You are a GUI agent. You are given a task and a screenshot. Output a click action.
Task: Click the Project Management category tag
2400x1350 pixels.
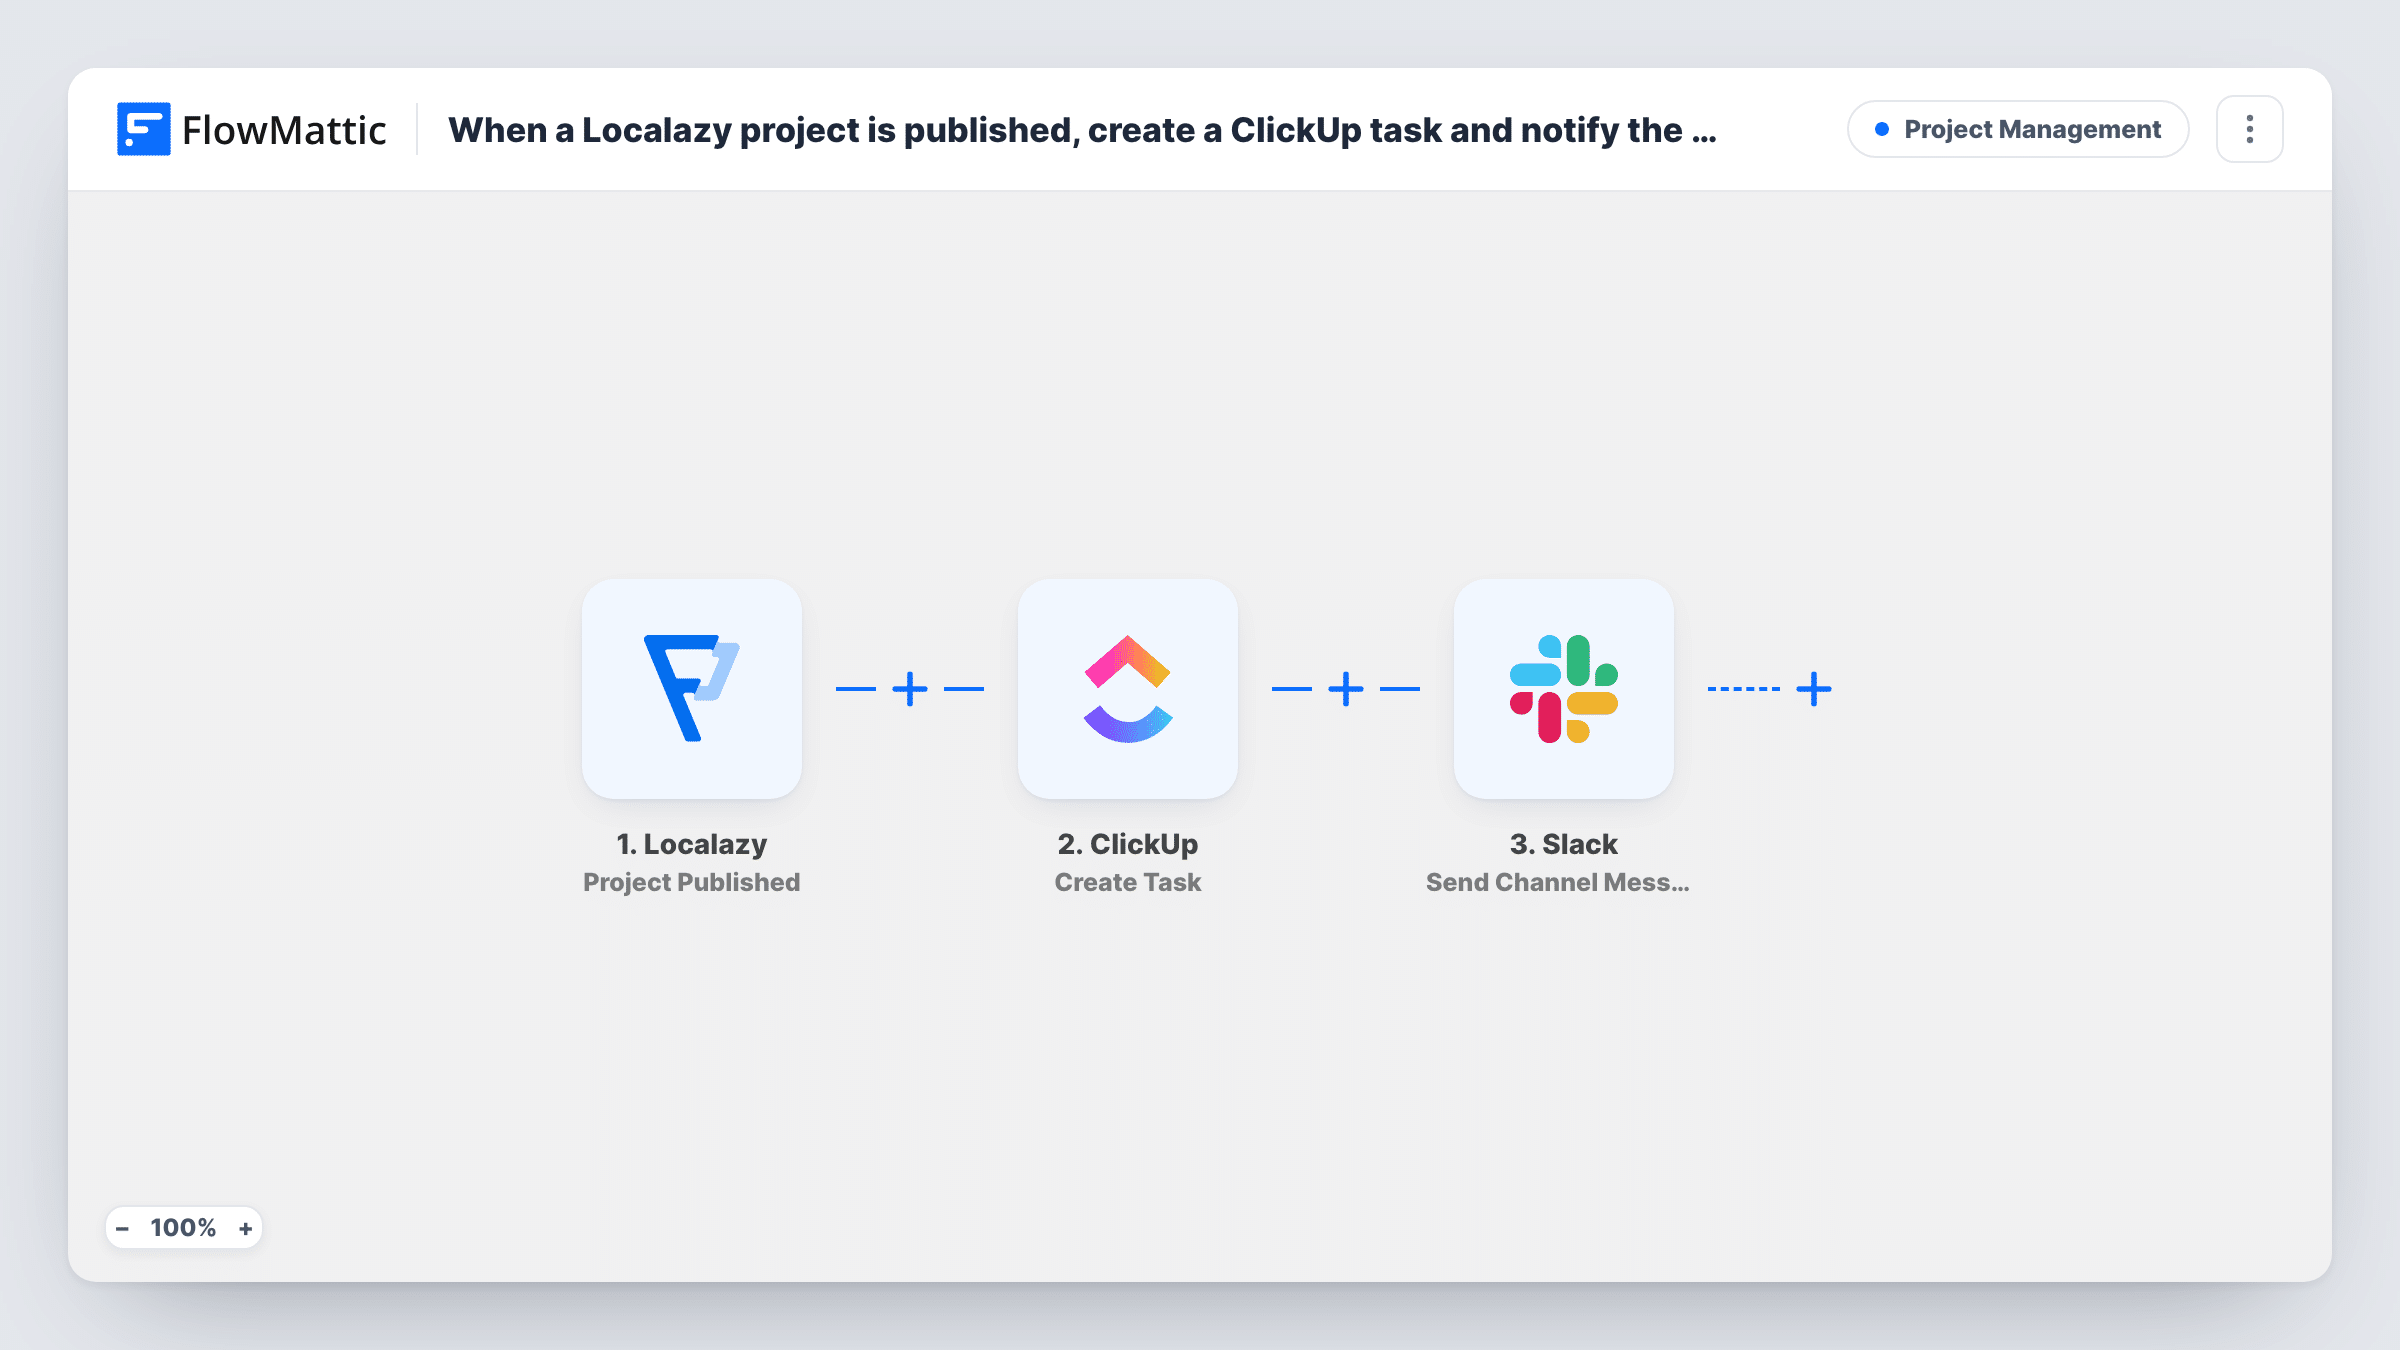pyautogui.click(x=2018, y=129)
